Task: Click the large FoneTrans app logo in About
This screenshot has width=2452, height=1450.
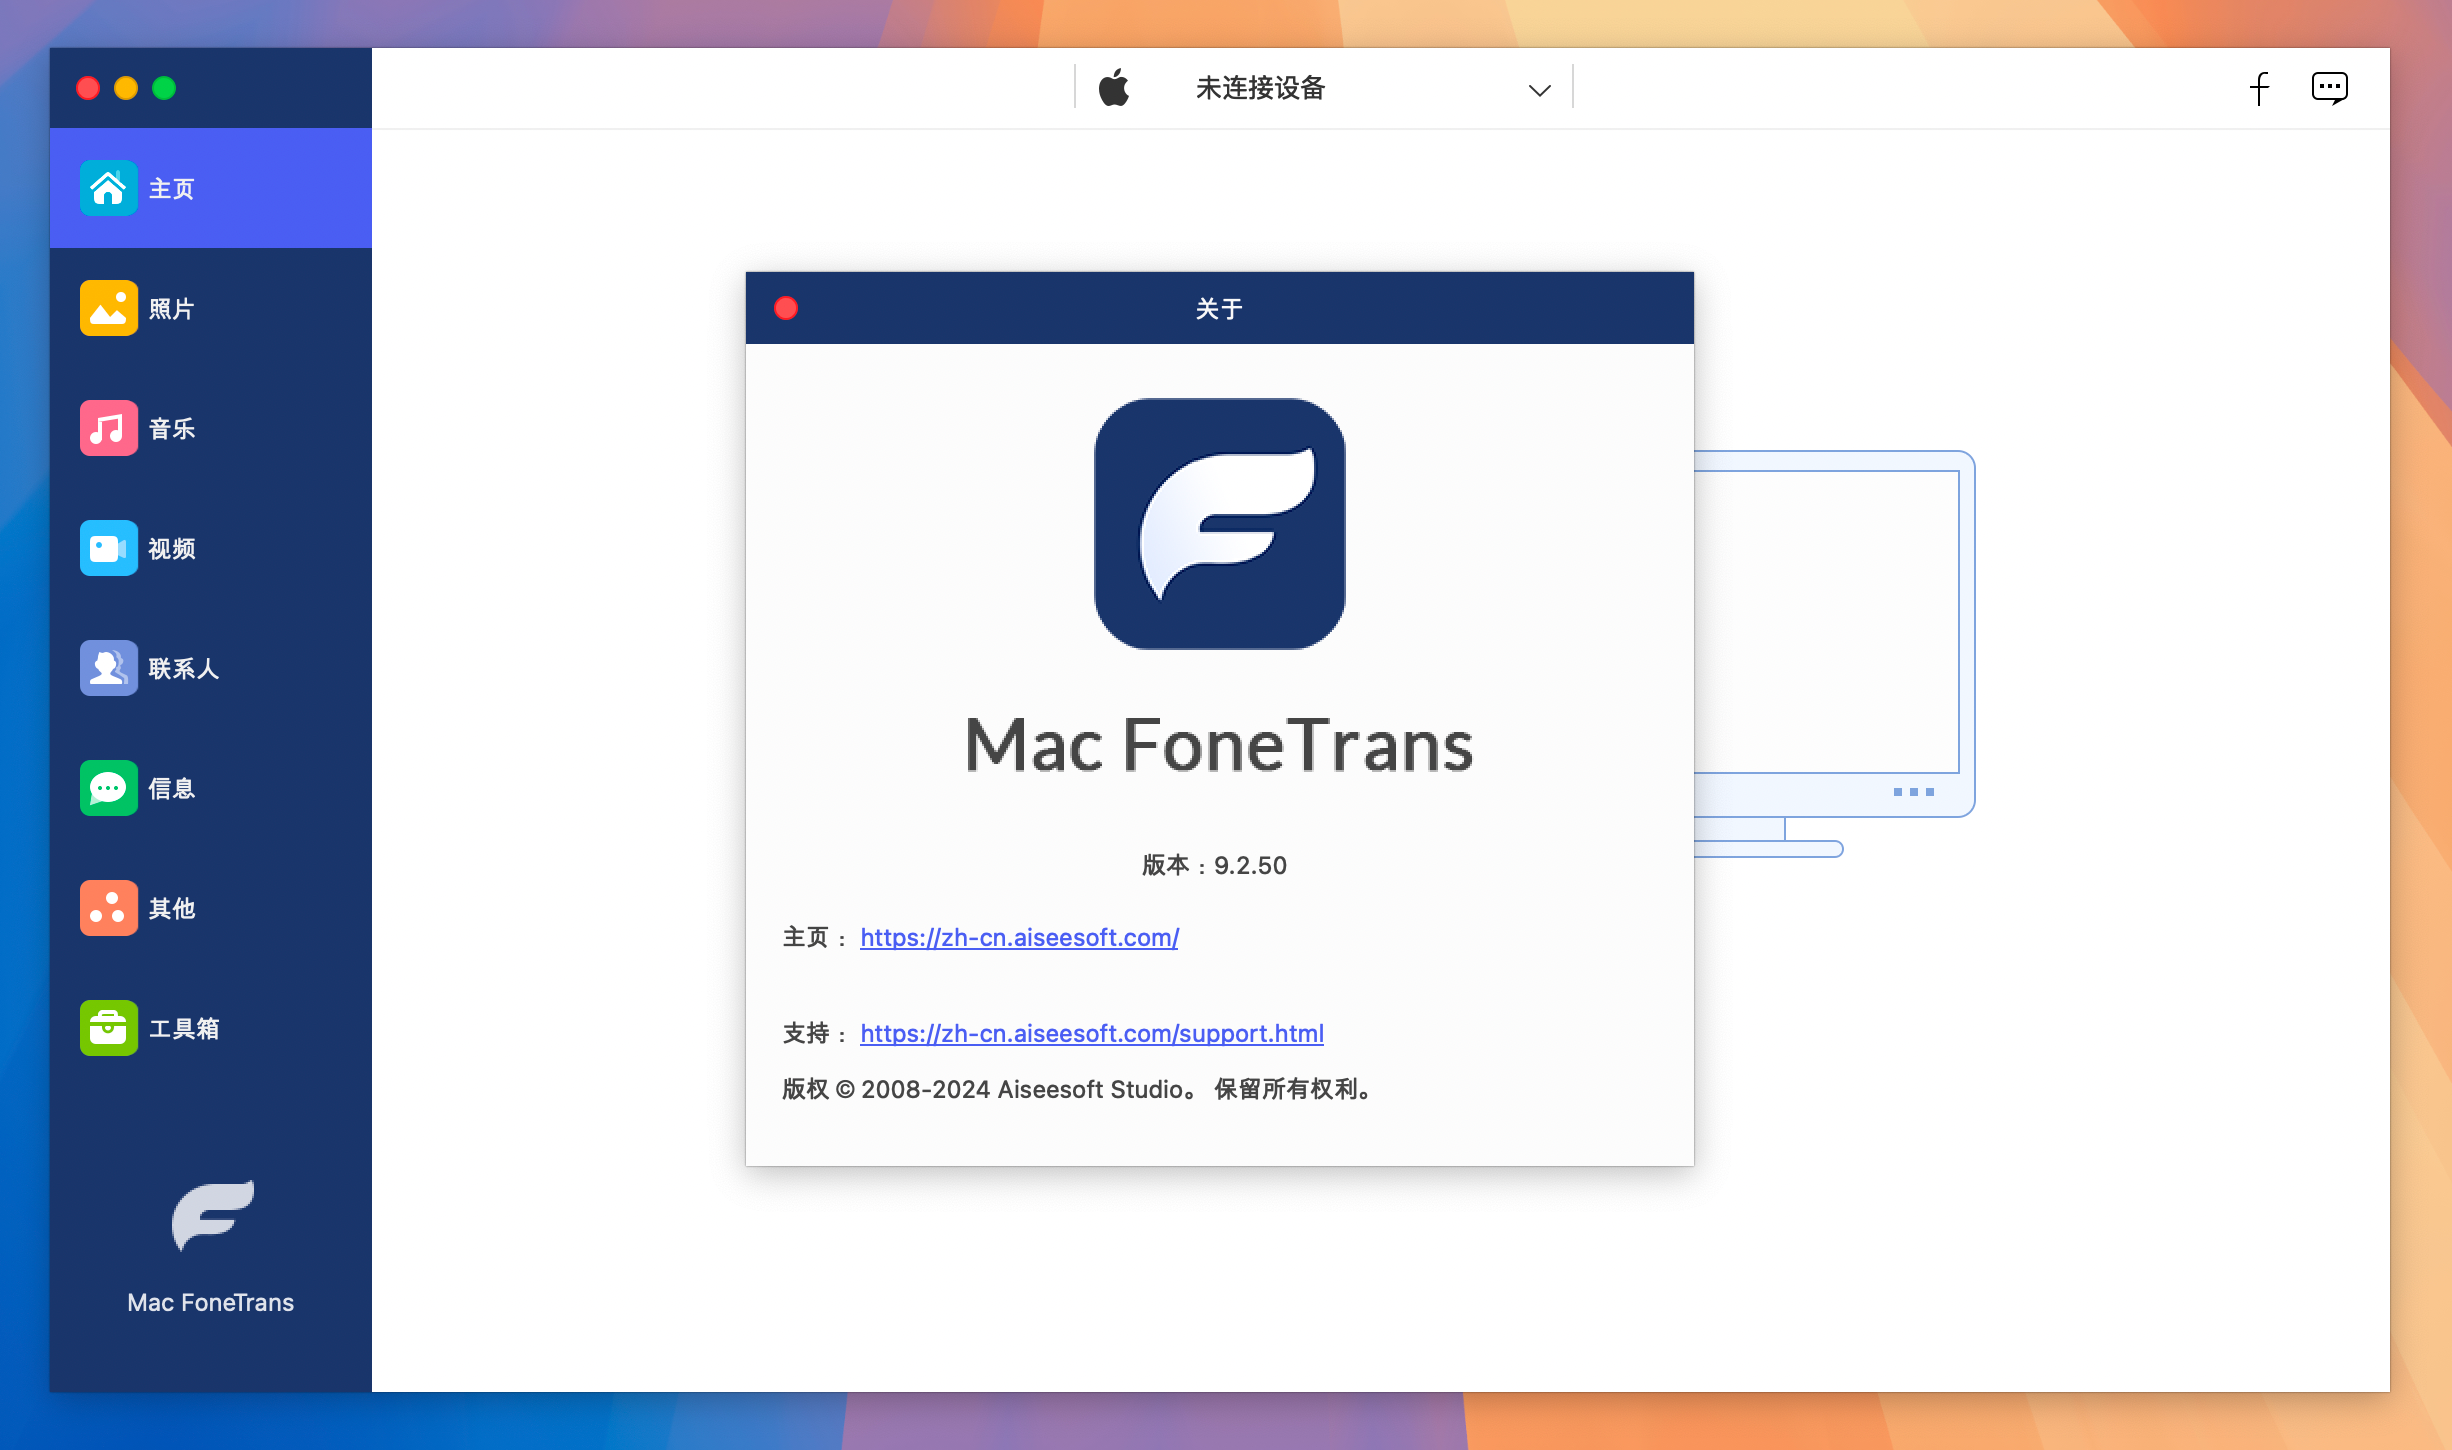Action: (x=1220, y=524)
